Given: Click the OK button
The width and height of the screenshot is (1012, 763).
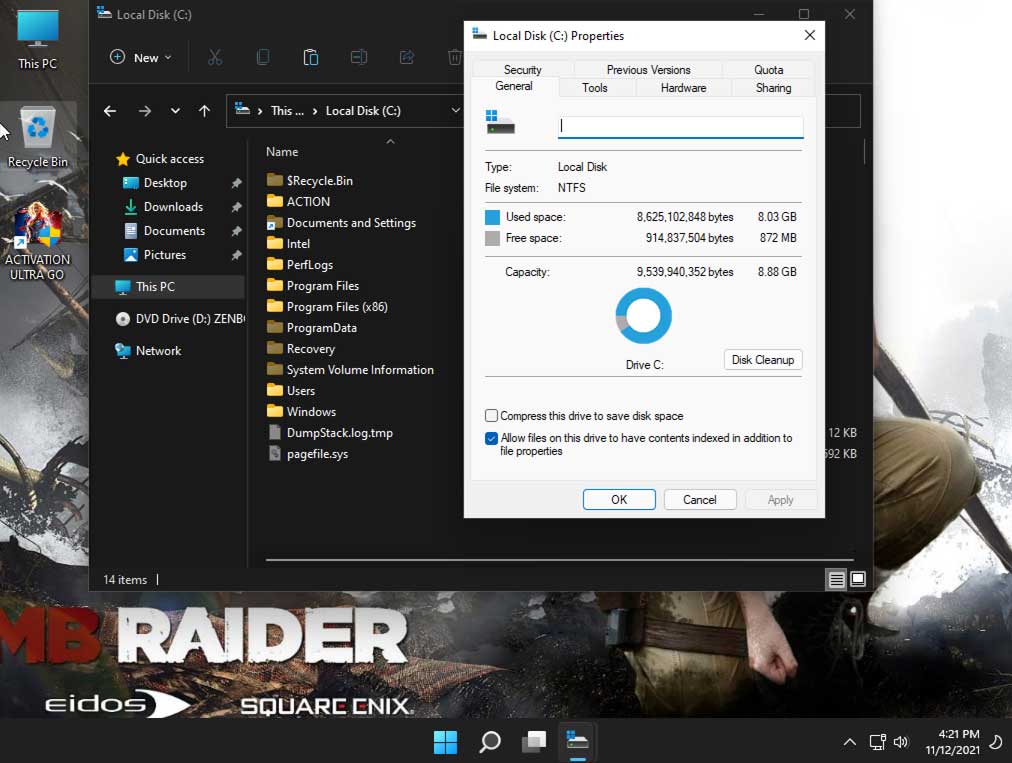Looking at the screenshot, I should coord(619,500).
